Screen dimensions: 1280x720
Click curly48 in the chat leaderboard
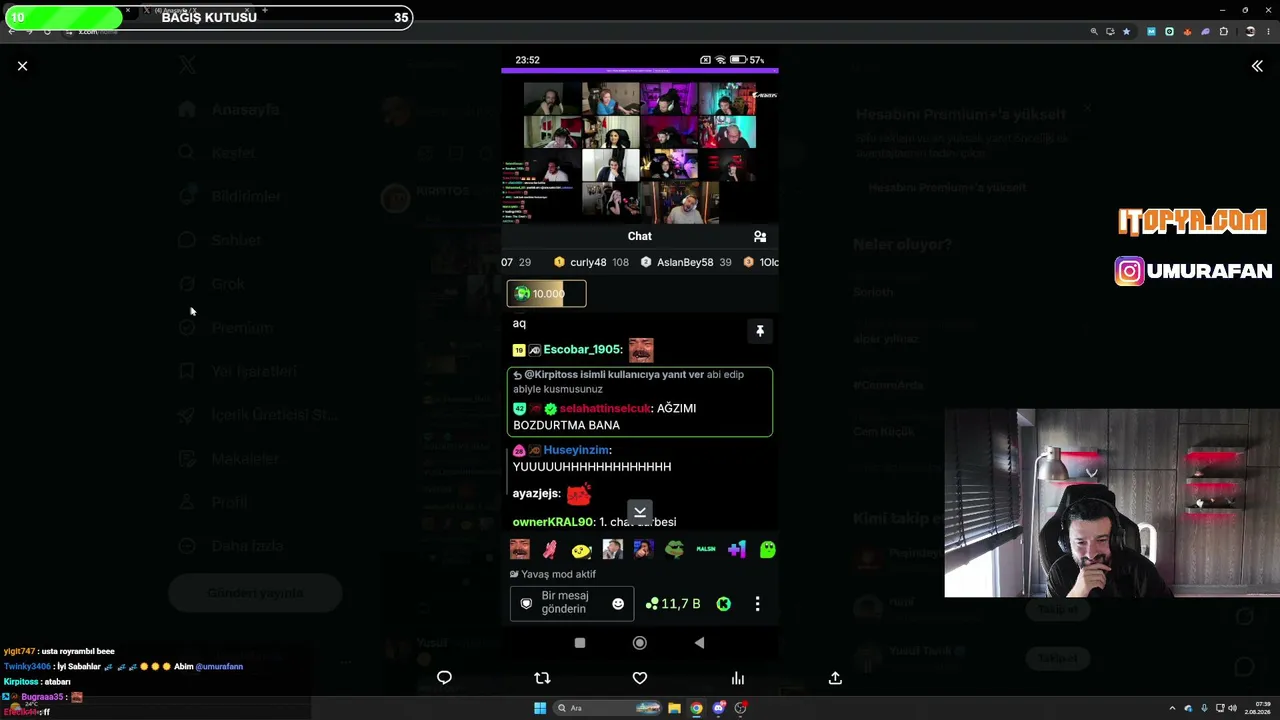[588, 262]
